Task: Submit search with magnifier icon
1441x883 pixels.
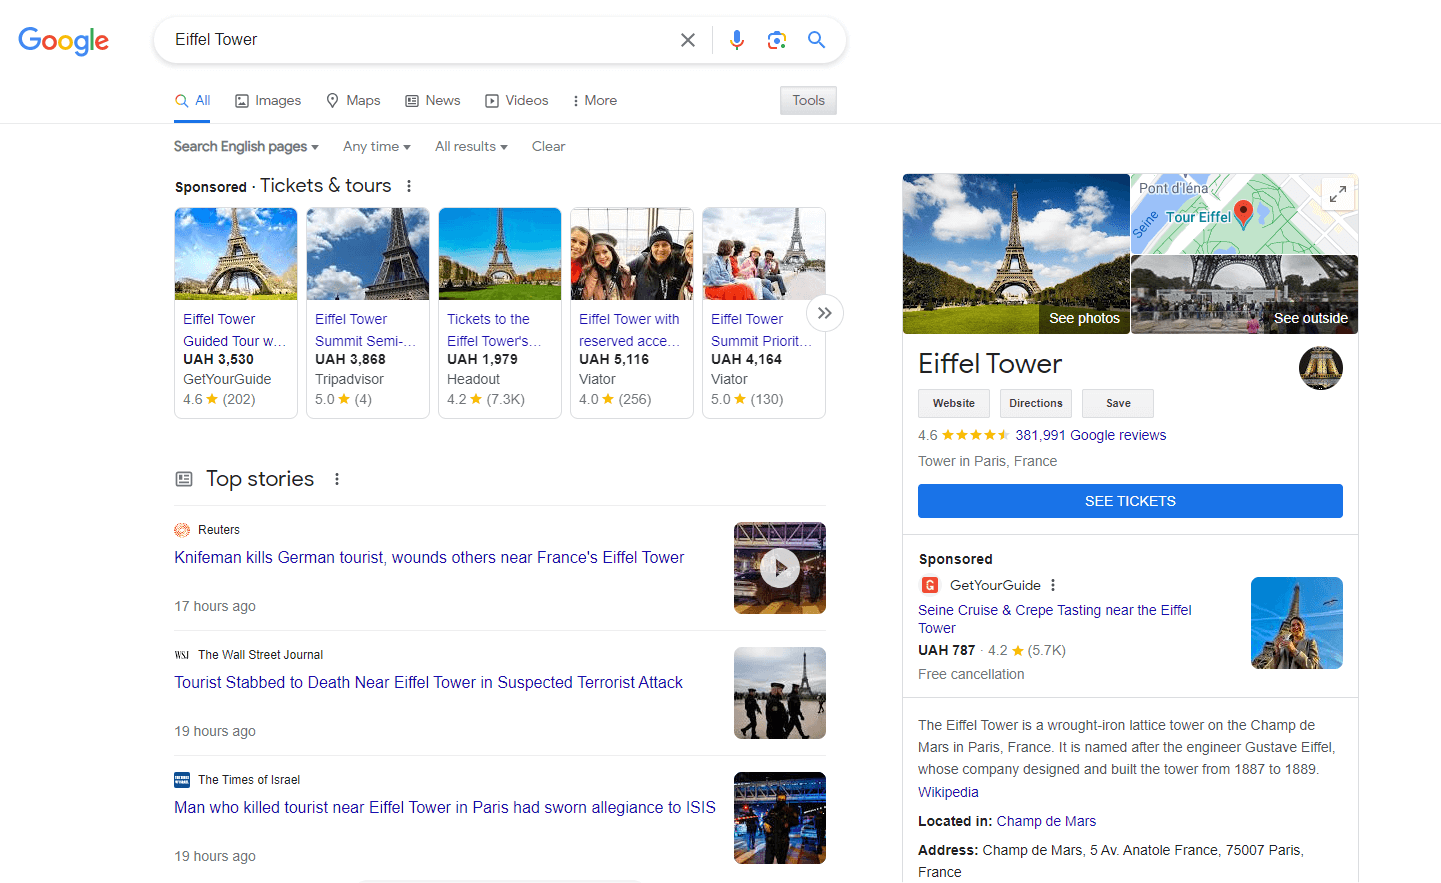Action: coord(817,40)
